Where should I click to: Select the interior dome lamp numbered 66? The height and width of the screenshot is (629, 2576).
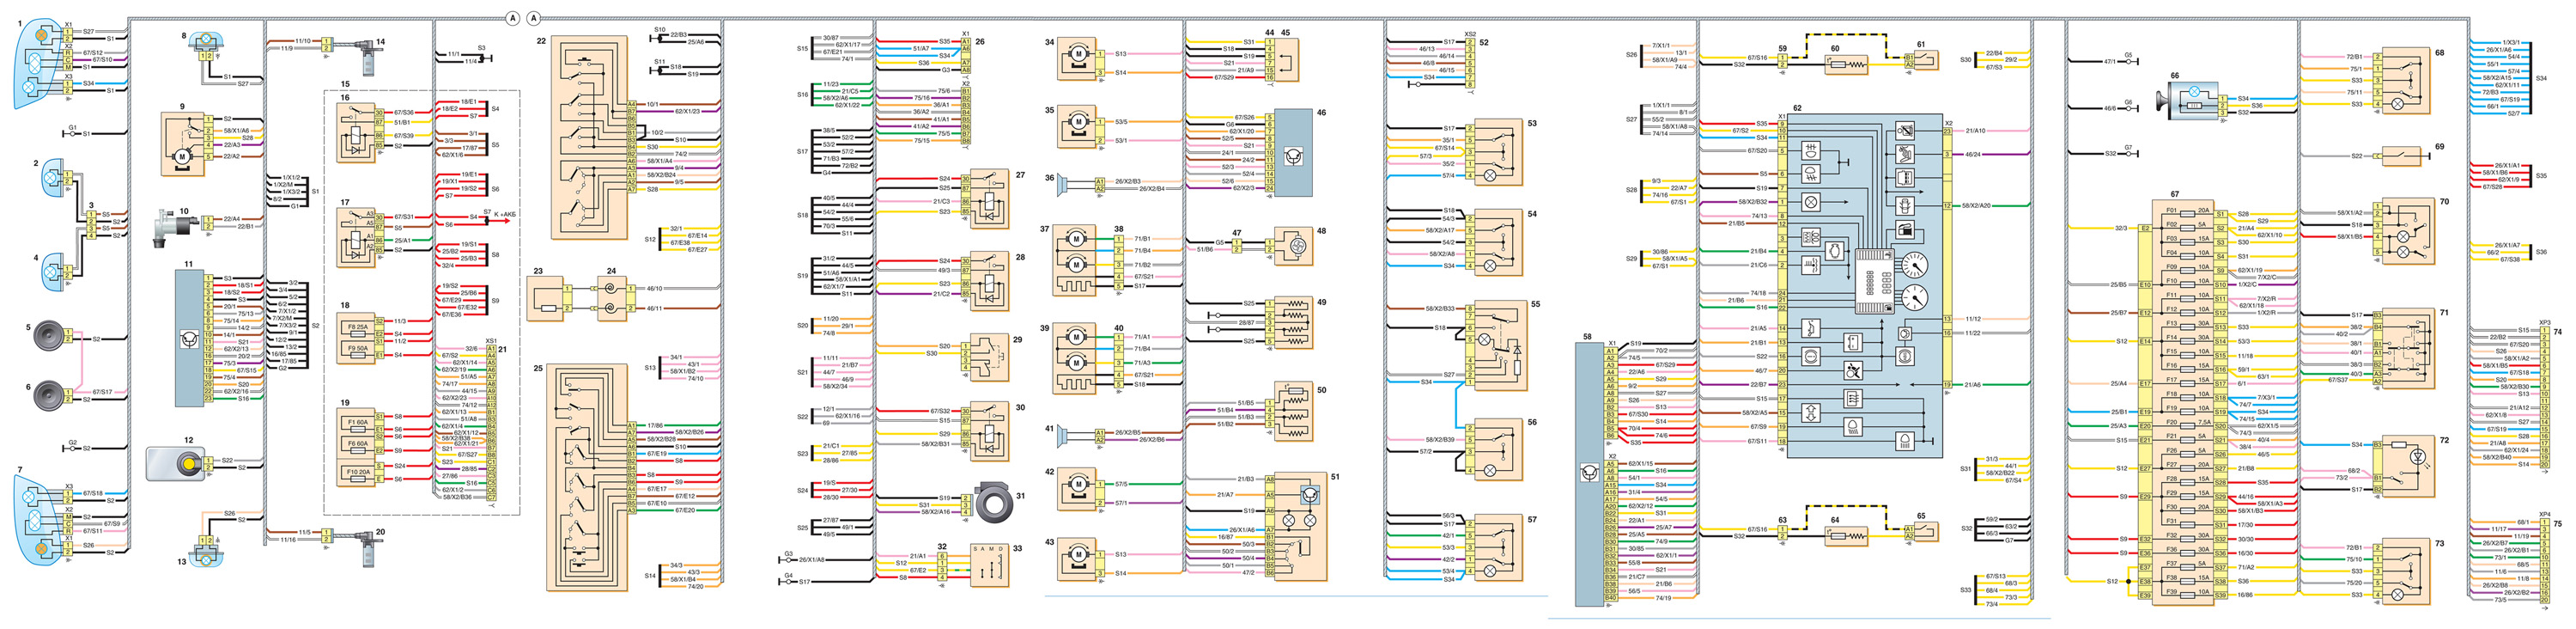tap(2189, 101)
